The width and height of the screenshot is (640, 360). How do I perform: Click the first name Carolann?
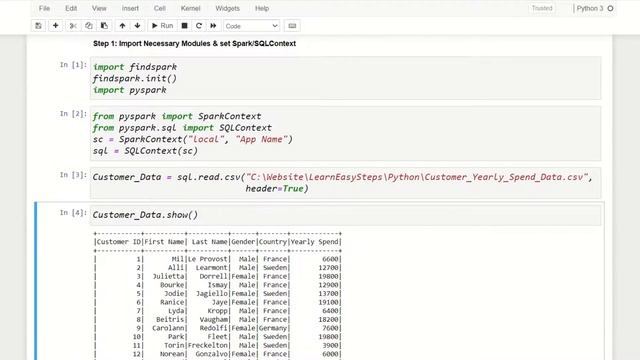tap(168, 328)
